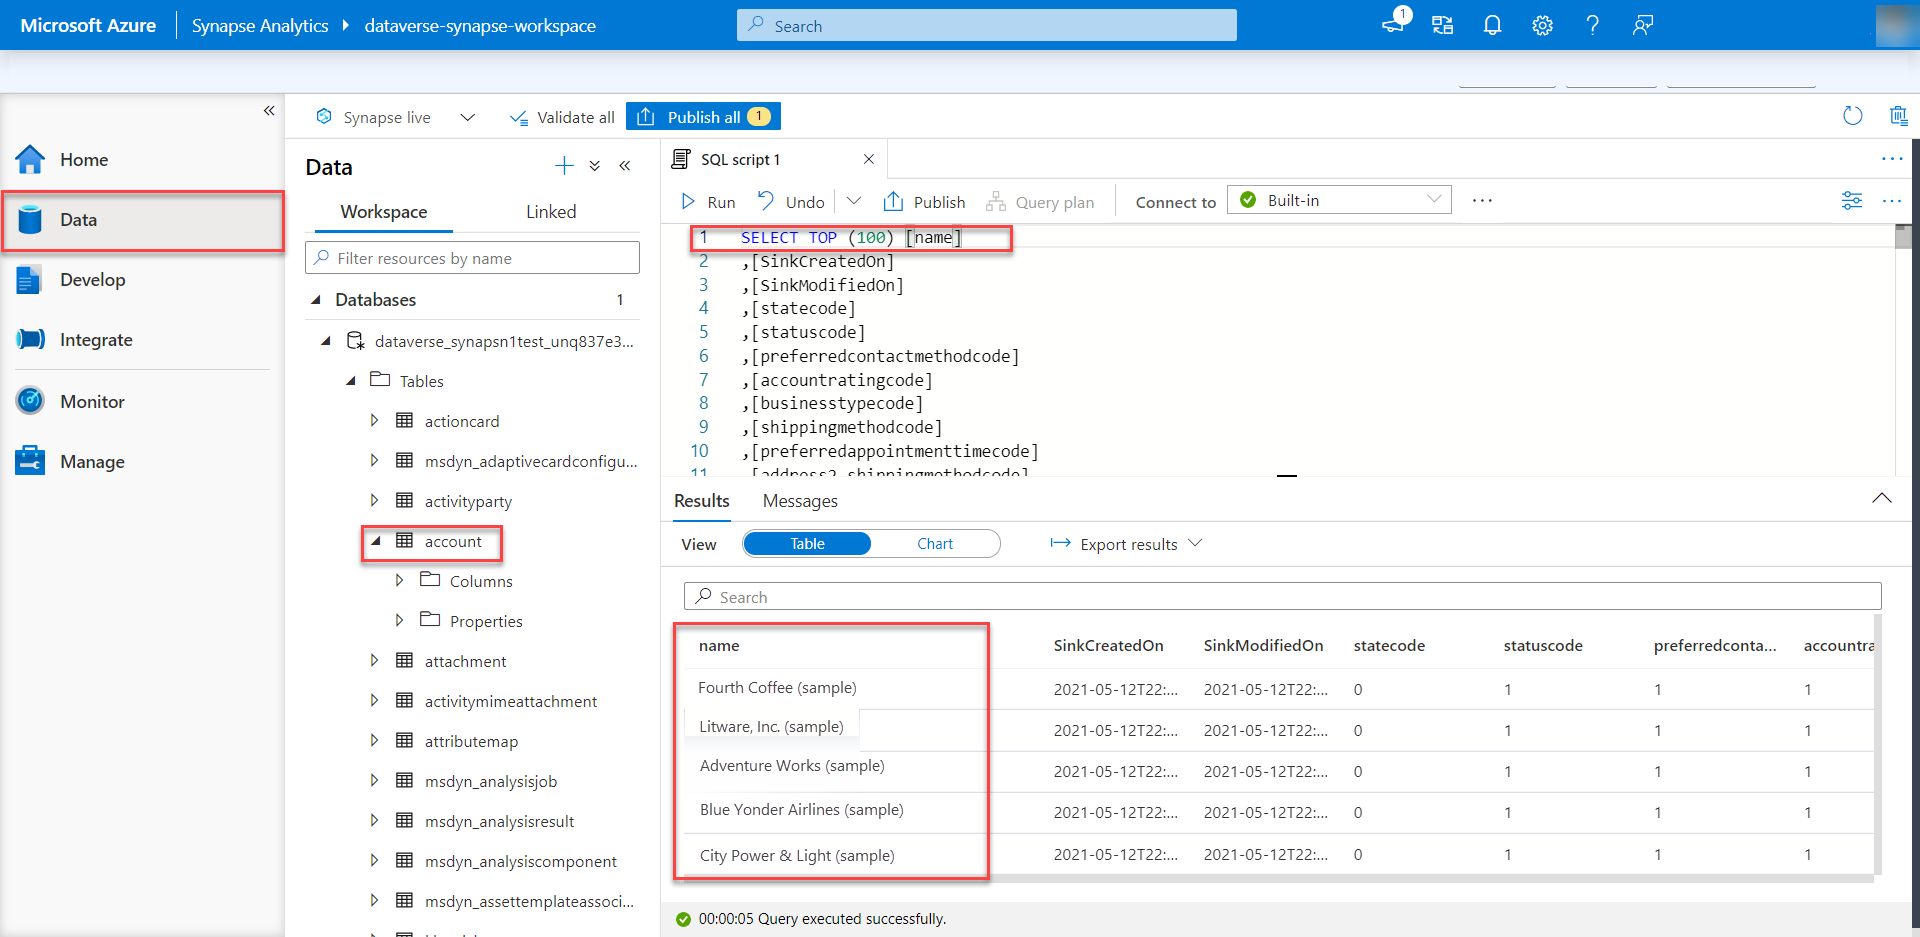Image resolution: width=1920 pixels, height=937 pixels.
Task: Collapse the Data pane with the double chevron
Action: pos(626,165)
